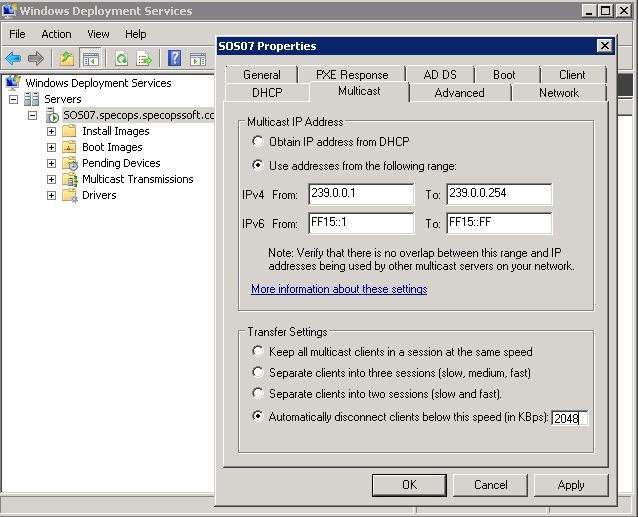Switch to the Network tab

[559, 93]
